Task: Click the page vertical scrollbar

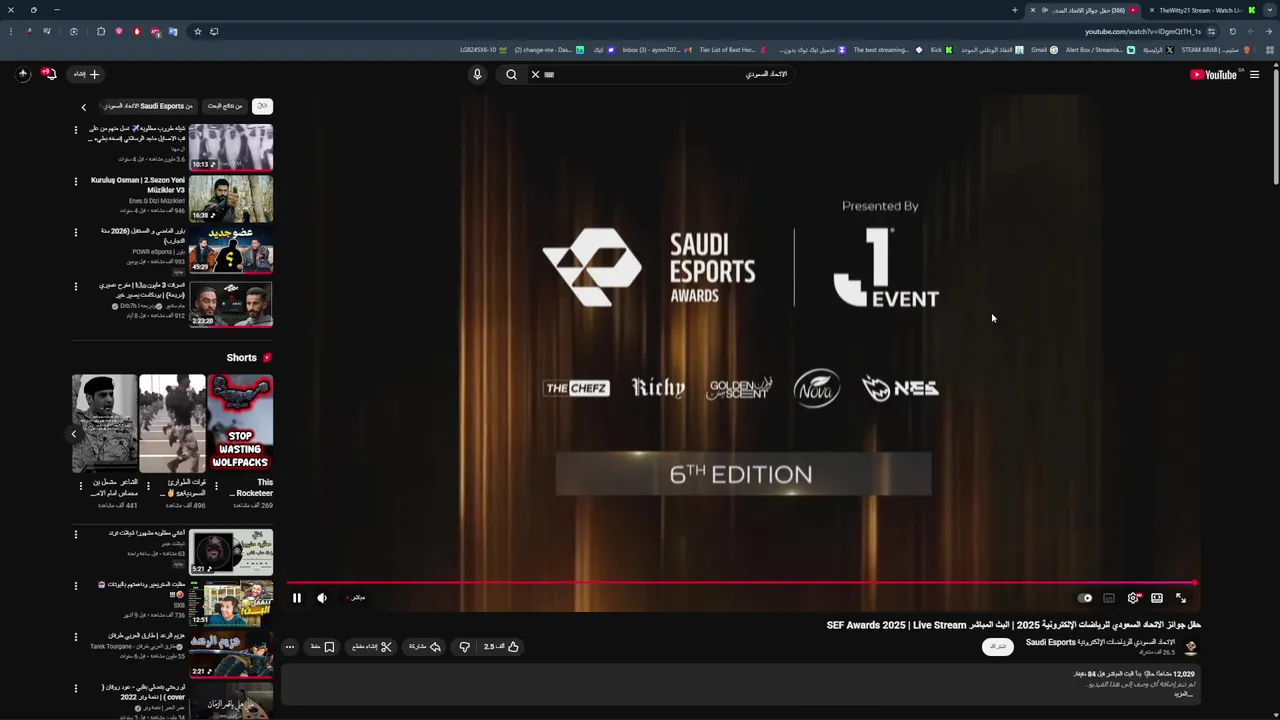Action: pos(1275,125)
